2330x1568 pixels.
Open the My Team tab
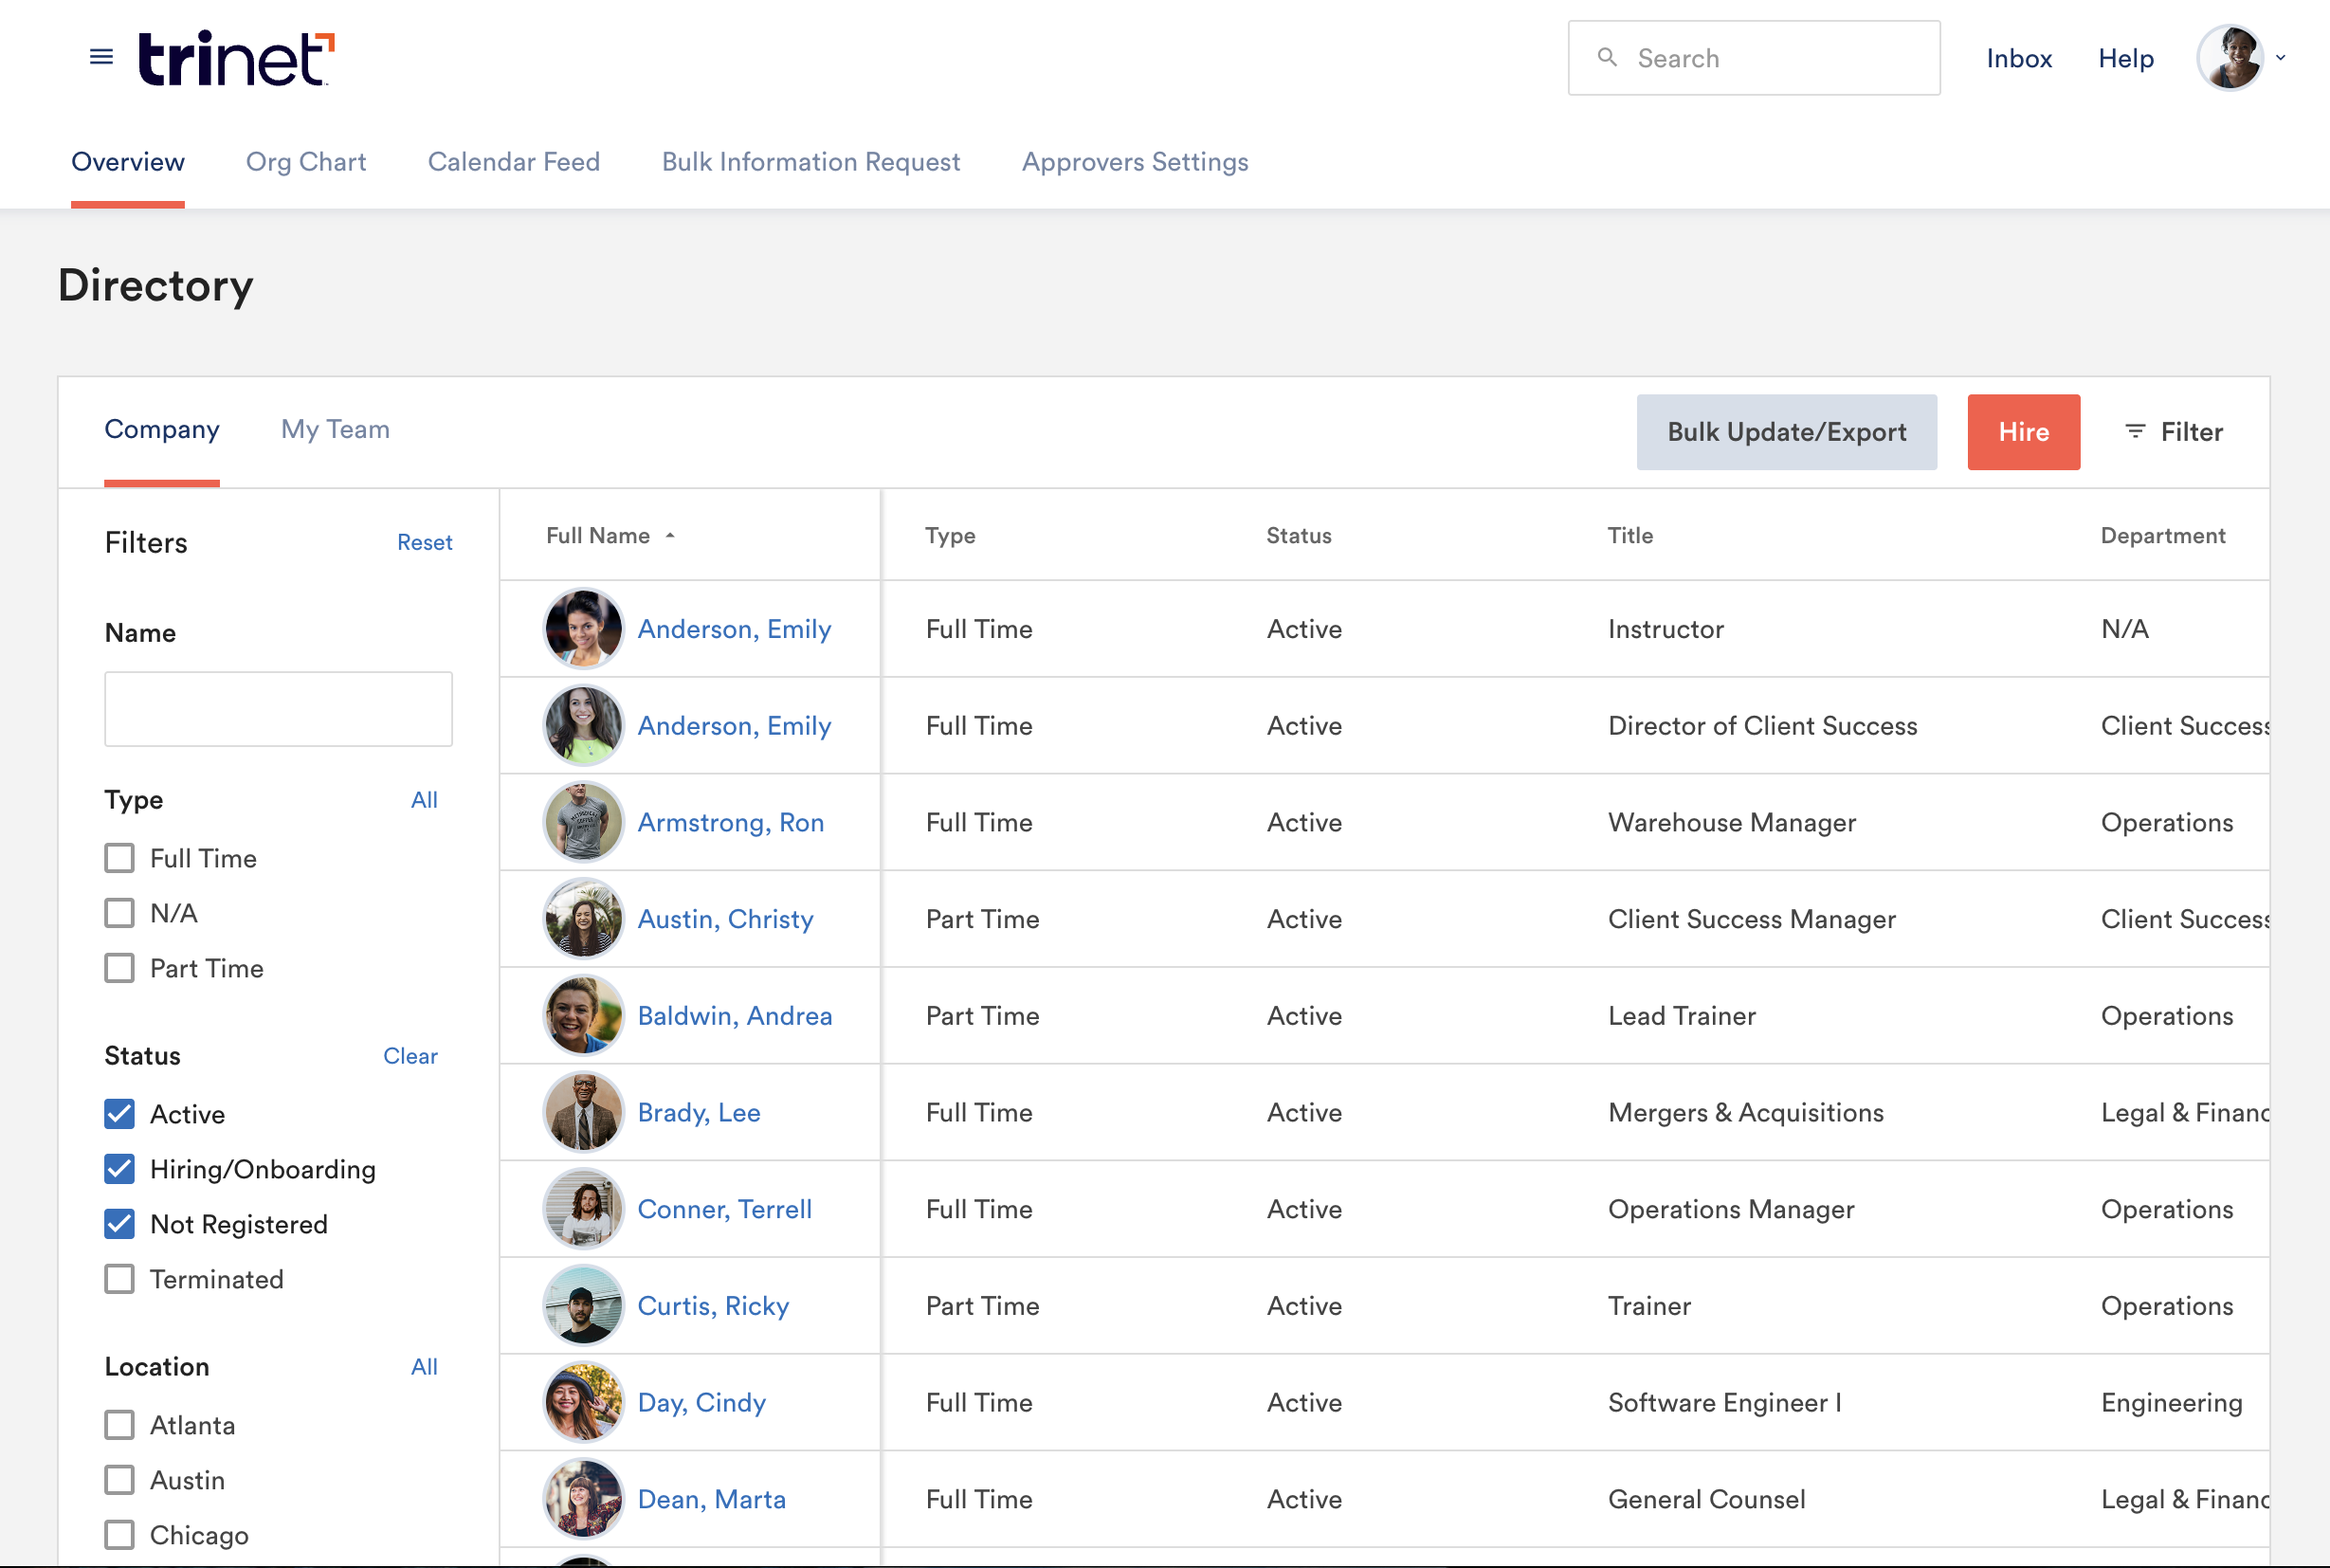pos(335,430)
